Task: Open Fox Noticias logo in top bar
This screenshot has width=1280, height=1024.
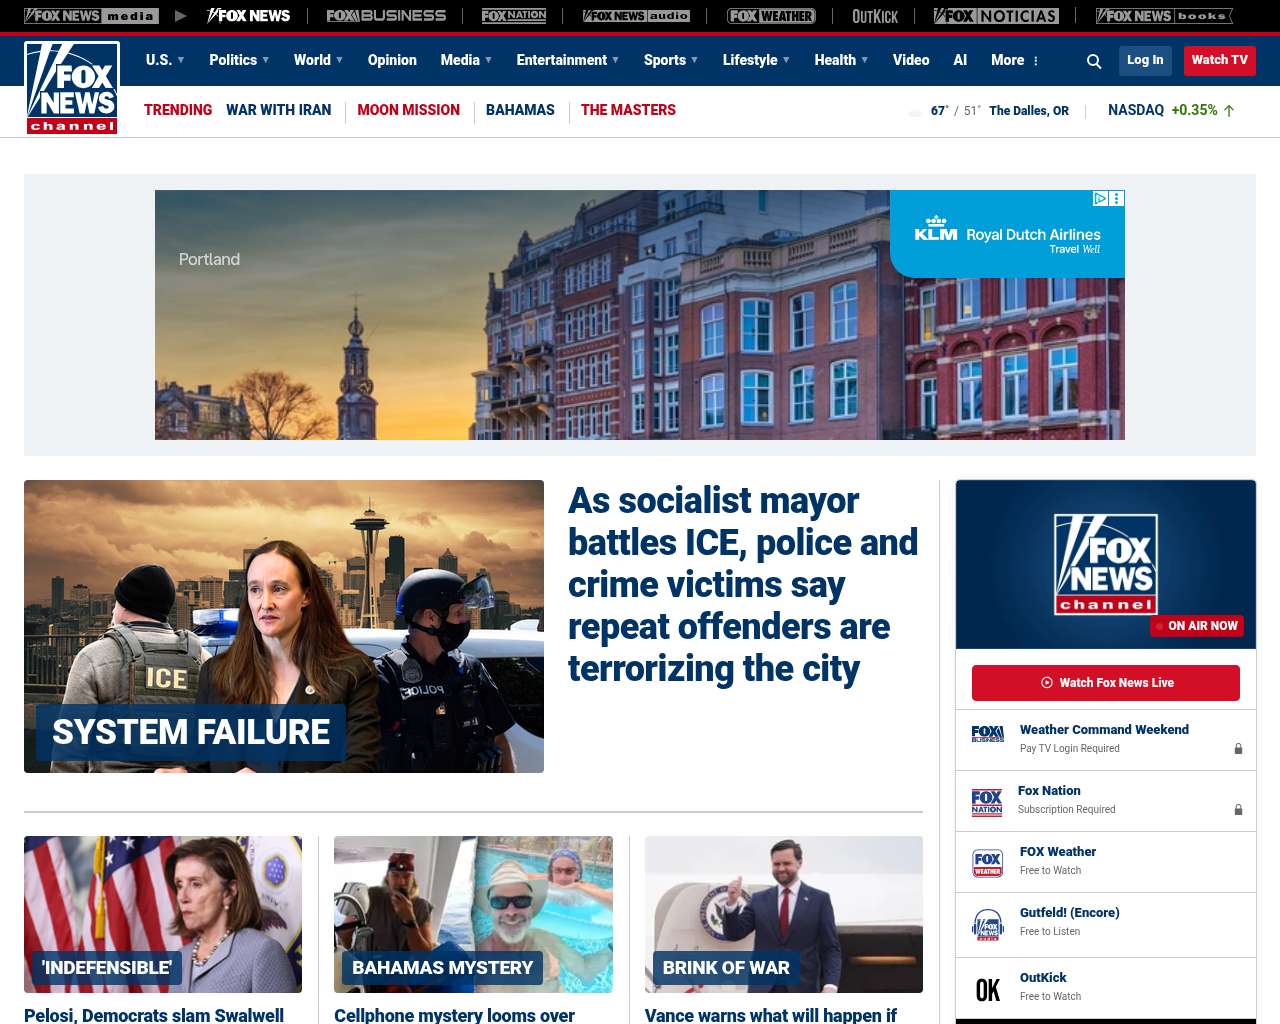Action: (x=996, y=16)
